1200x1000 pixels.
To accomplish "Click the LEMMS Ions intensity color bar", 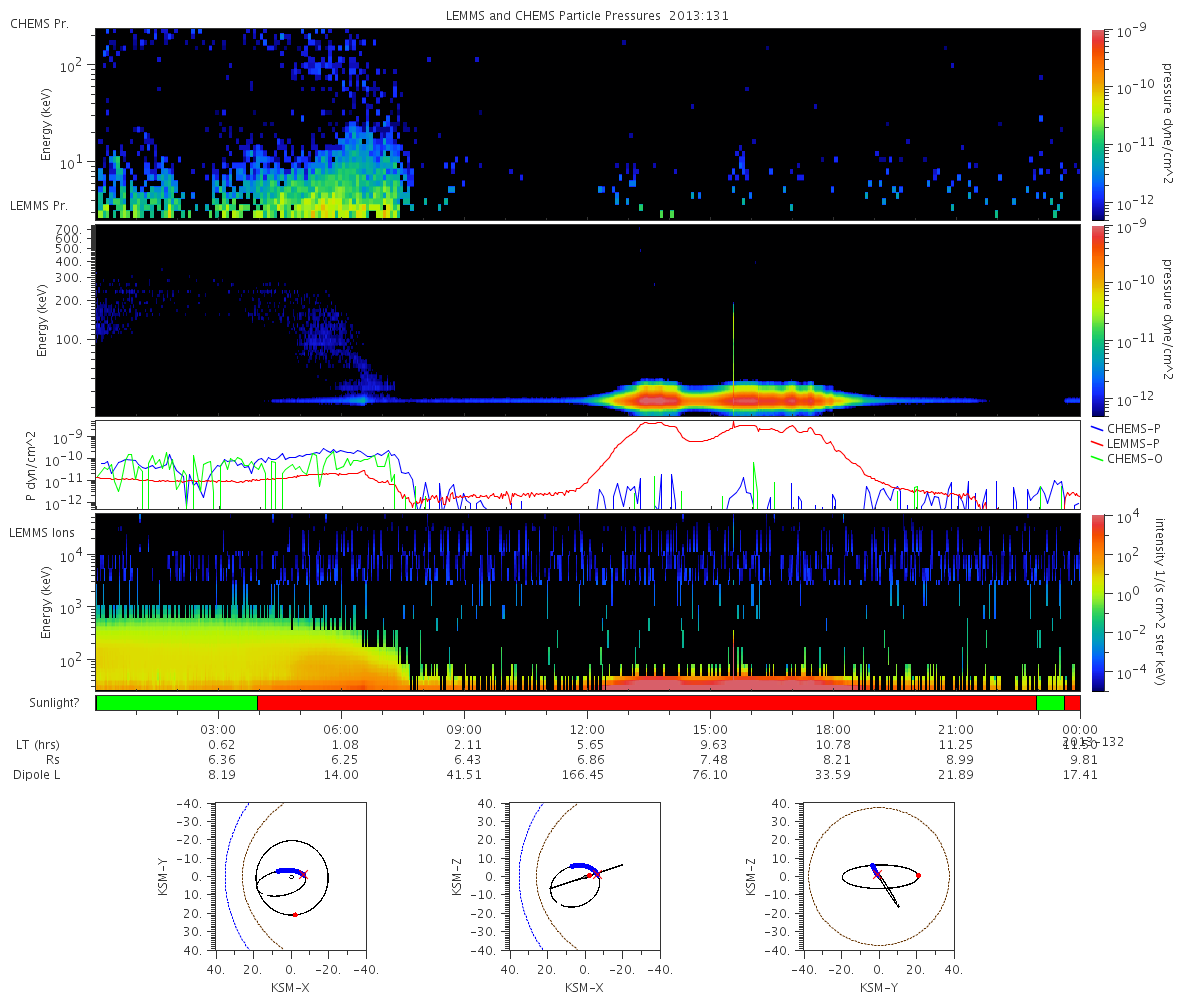I will tap(1098, 603).
